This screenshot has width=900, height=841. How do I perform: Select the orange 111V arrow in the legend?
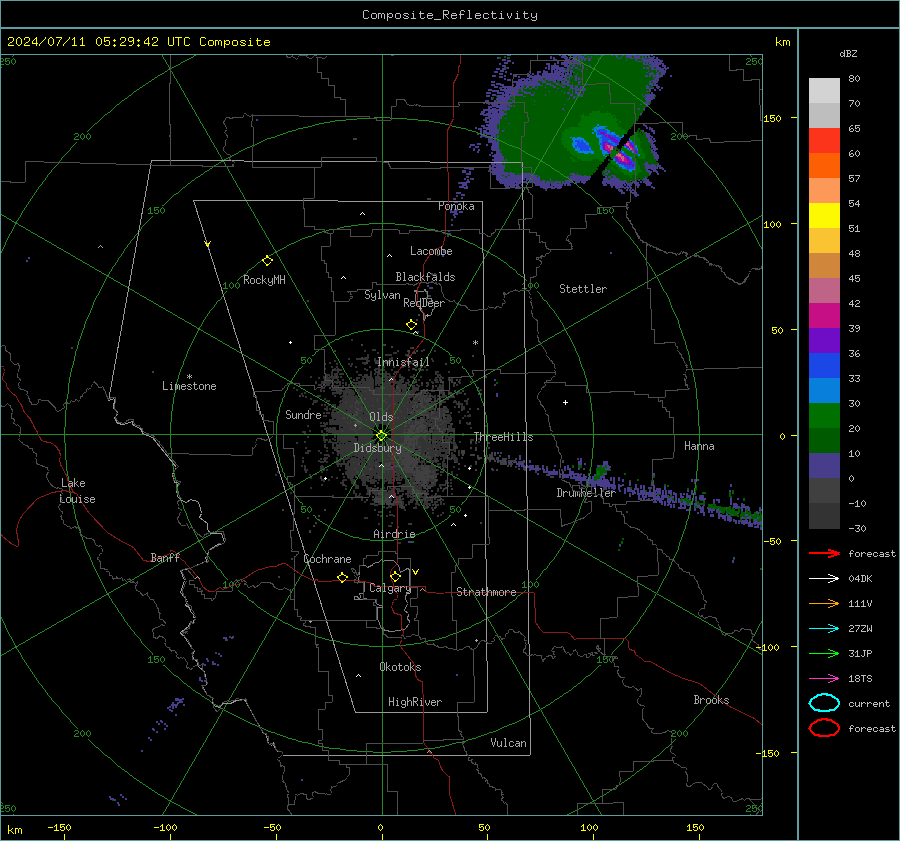point(824,603)
